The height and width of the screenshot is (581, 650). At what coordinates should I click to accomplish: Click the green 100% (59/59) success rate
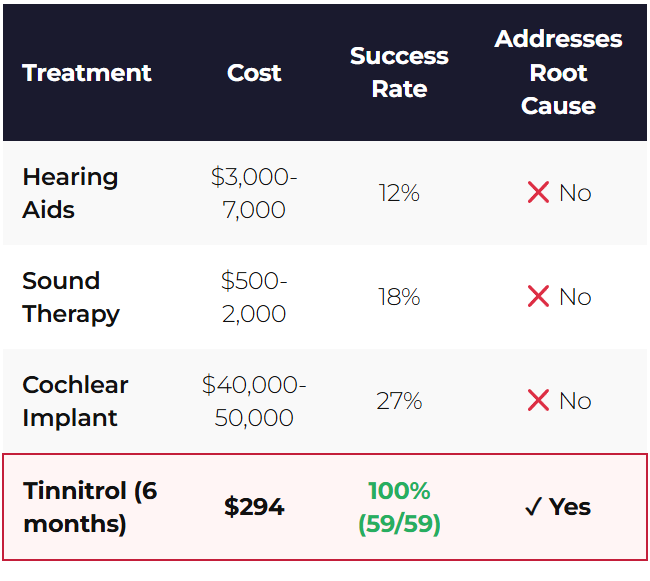pyautogui.click(x=399, y=507)
